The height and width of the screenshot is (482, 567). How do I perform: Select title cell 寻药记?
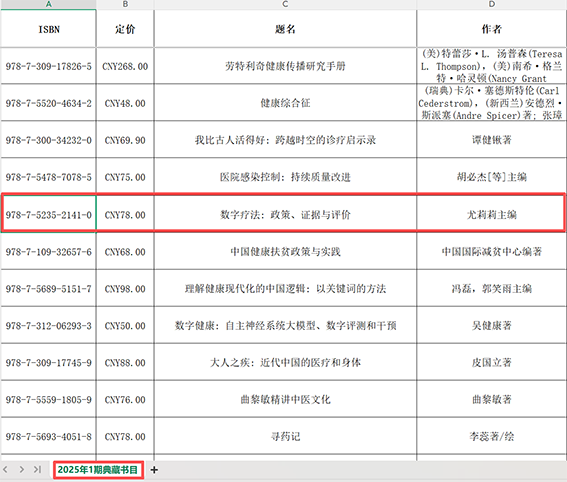(x=285, y=436)
